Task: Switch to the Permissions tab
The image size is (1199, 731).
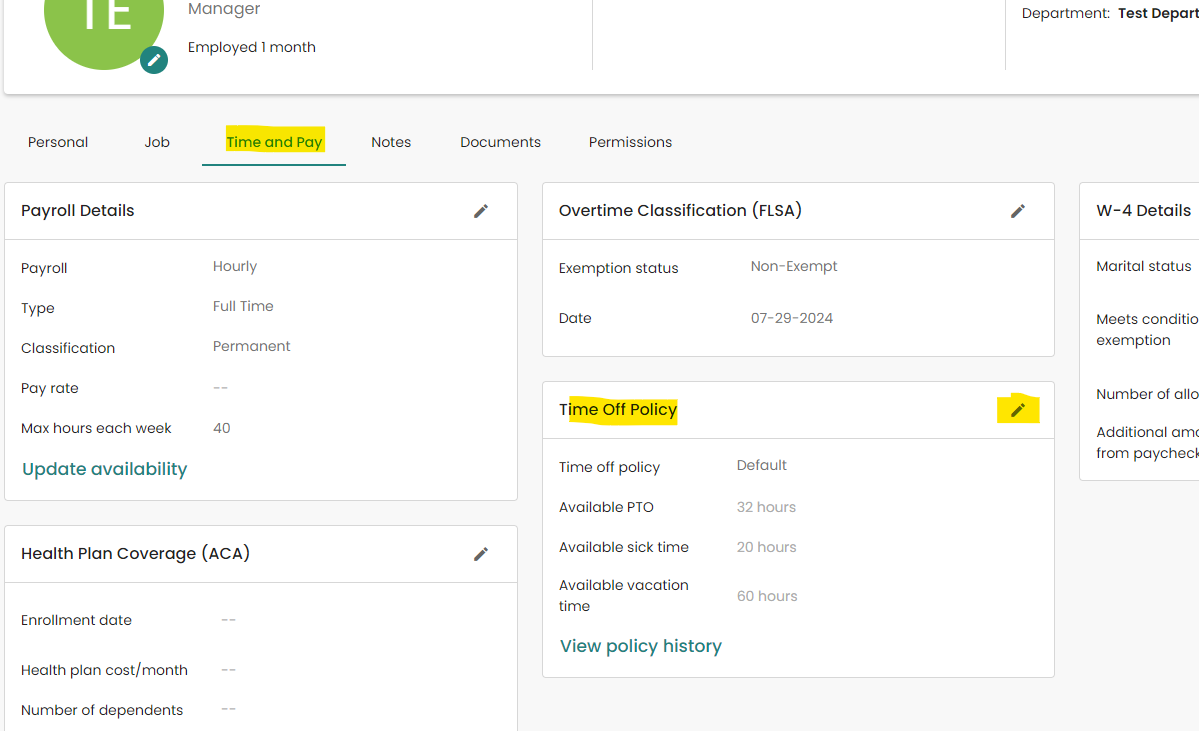Action: (x=630, y=142)
